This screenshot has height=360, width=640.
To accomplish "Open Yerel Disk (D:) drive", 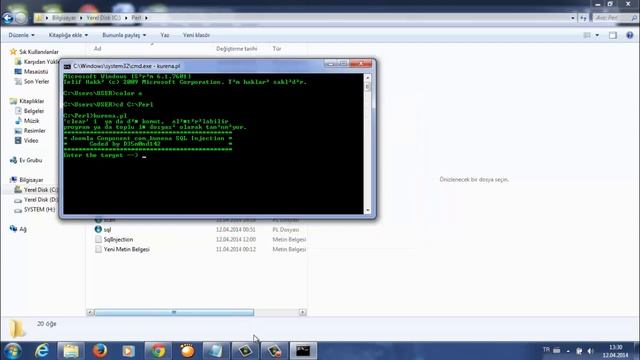I will pyautogui.click(x=40, y=200).
